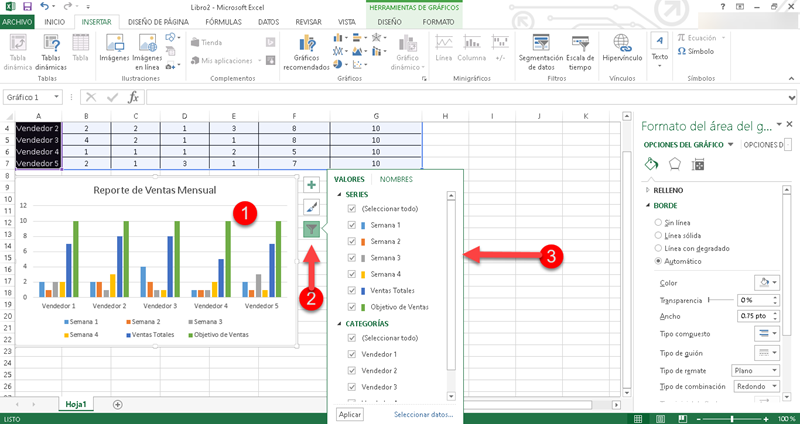
Task: Insert a Columna sparkline
Action: coord(472,49)
